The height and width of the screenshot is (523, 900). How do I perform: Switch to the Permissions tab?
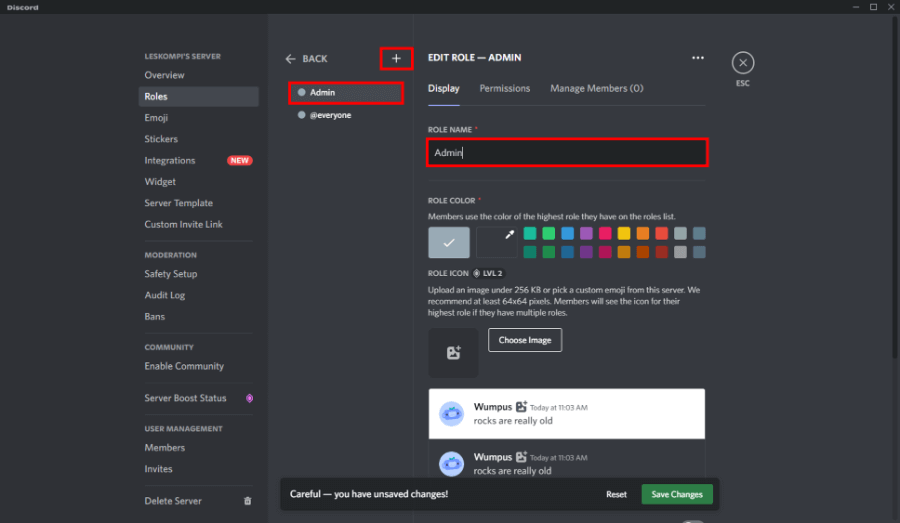pos(505,88)
